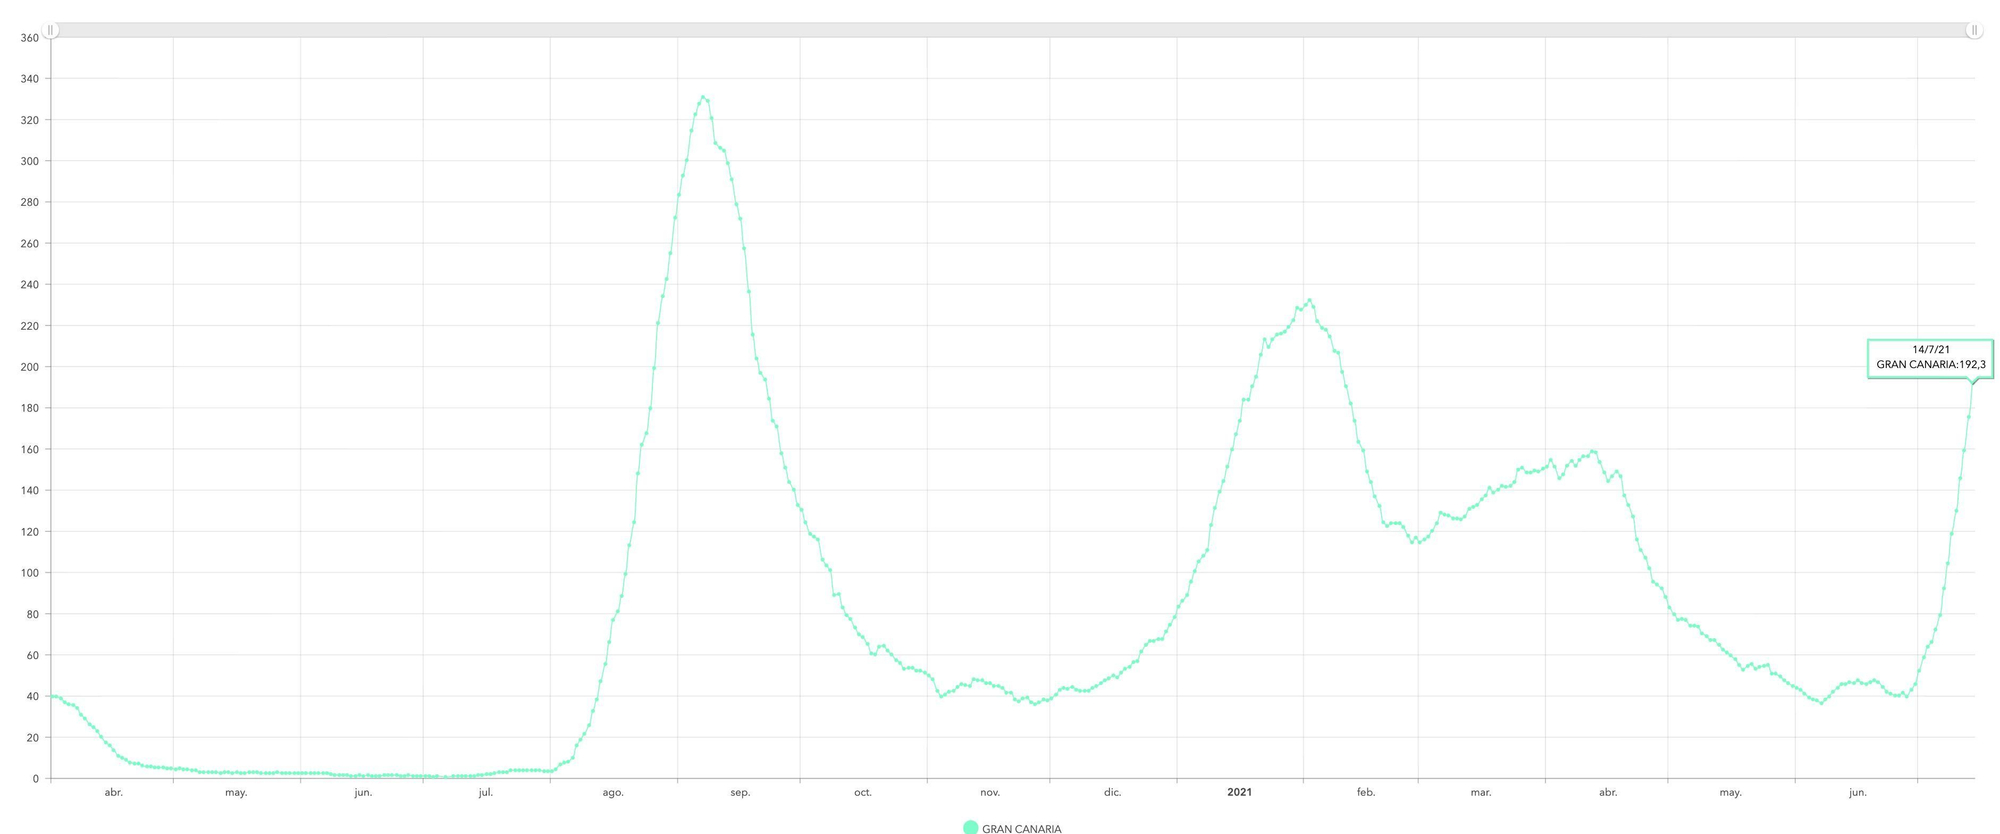Click the 360 y-axis value label

tap(29, 38)
